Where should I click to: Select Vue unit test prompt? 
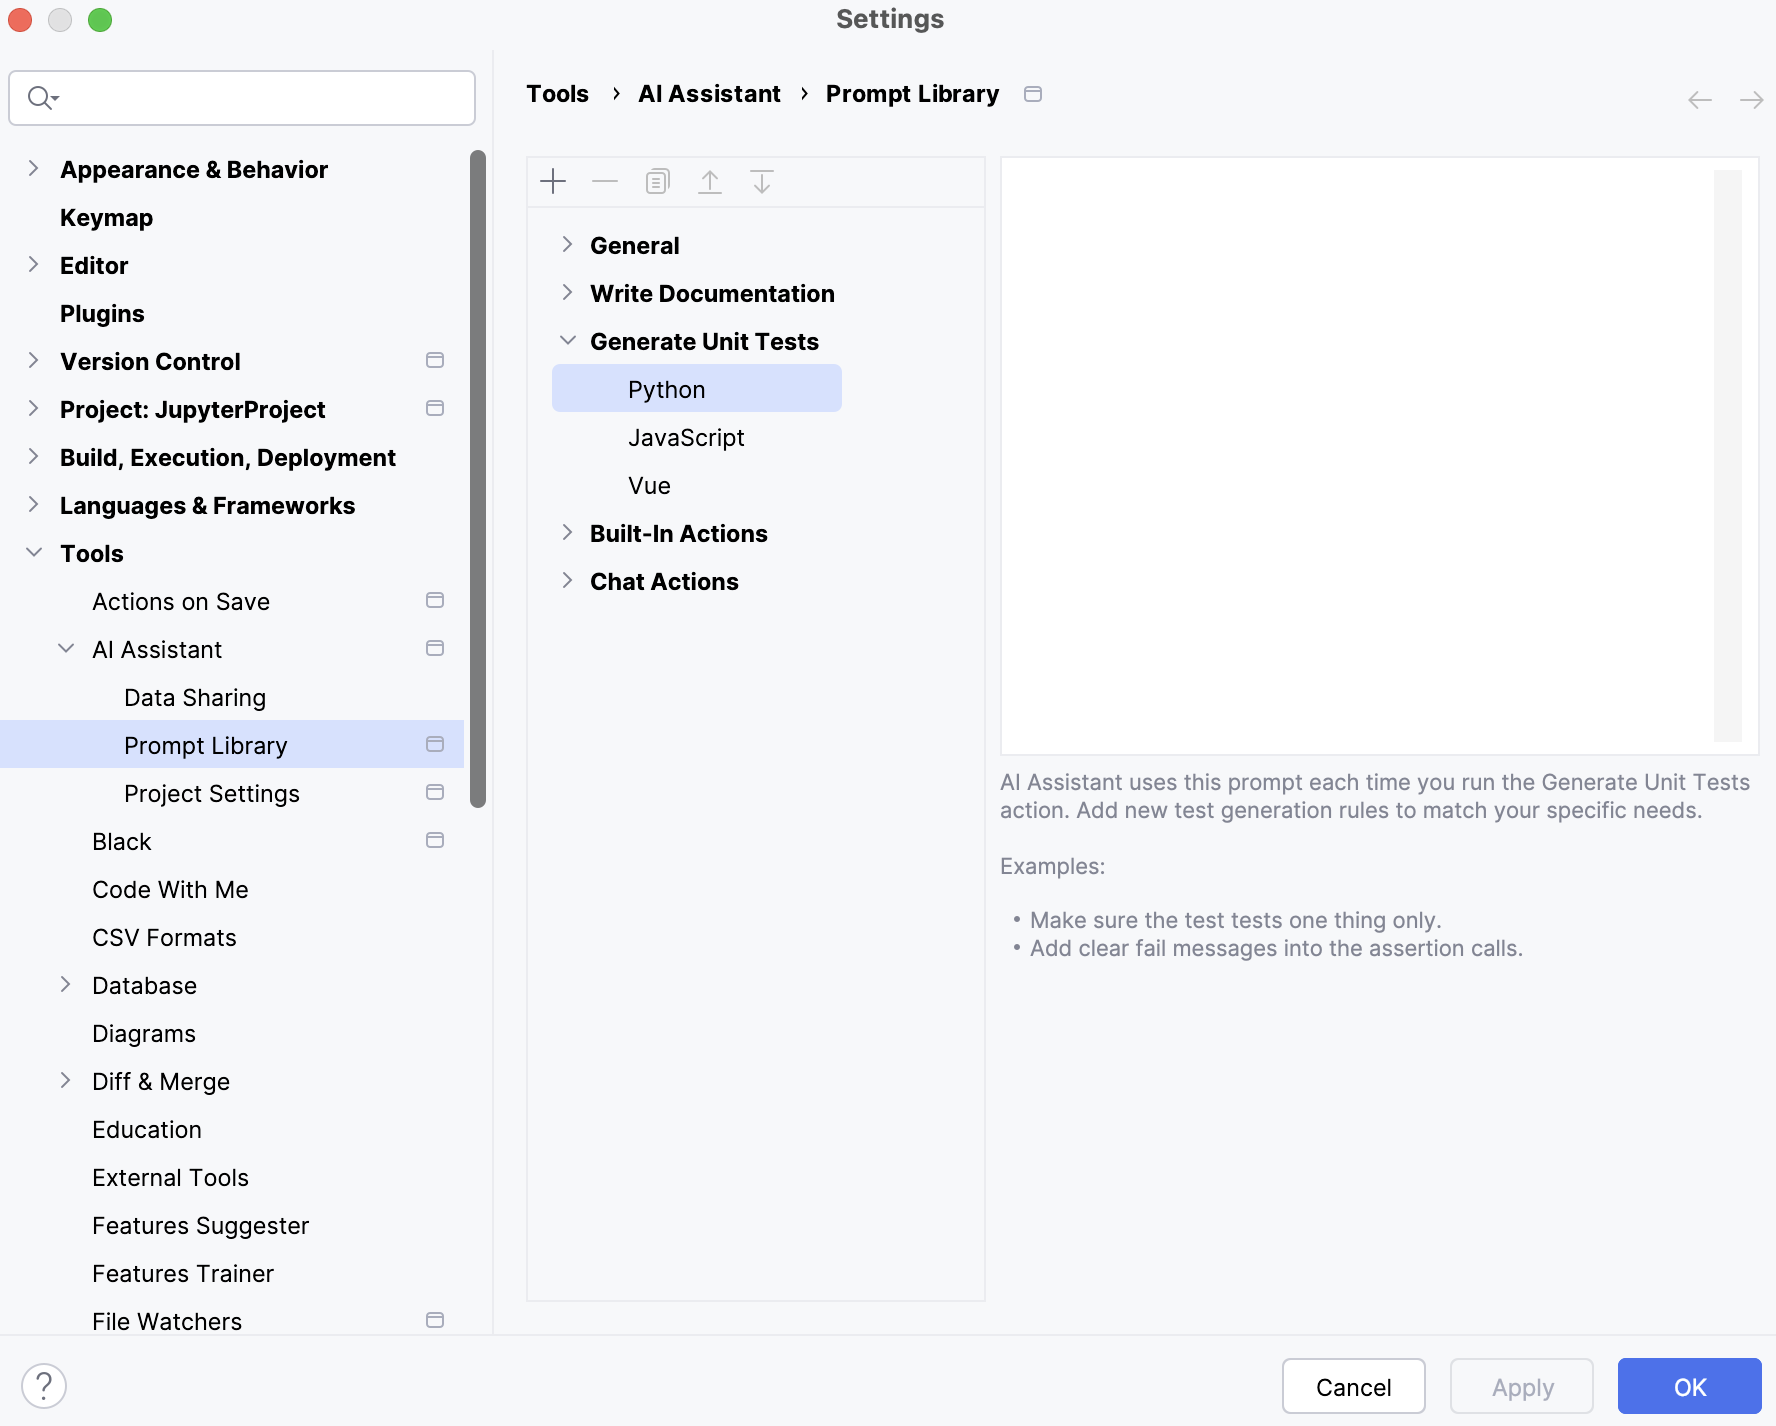coord(649,486)
